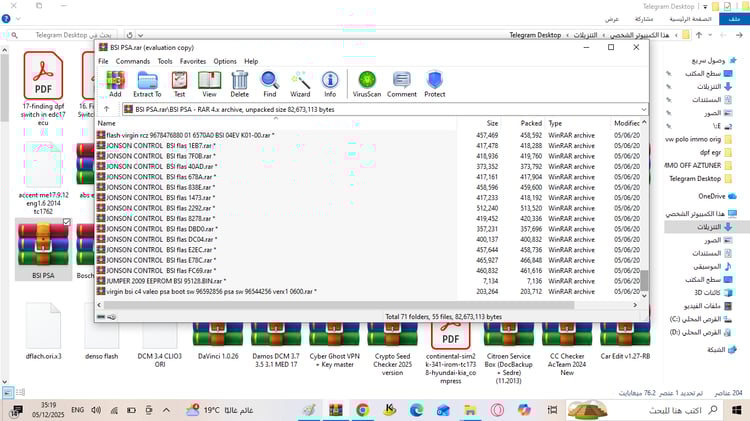Click the View toolbar icon
Screen dimensions: 750x421
pos(209,84)
